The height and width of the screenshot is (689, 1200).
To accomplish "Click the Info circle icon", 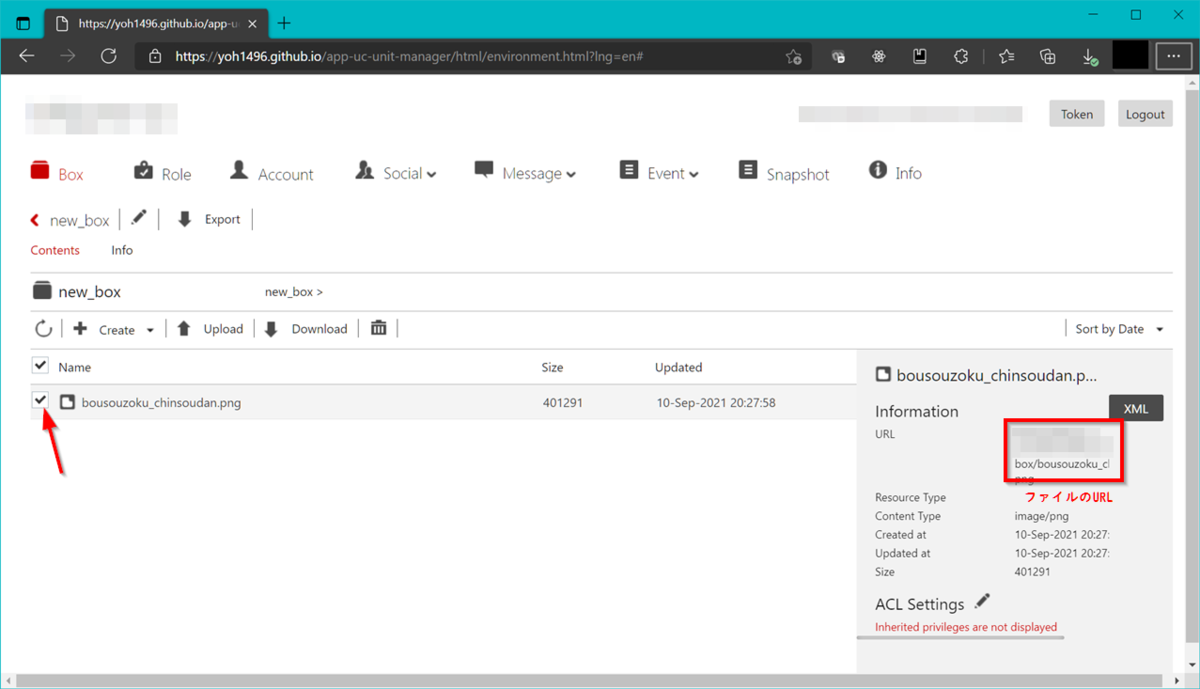I will pyautogui.click(x=878, y=170).
